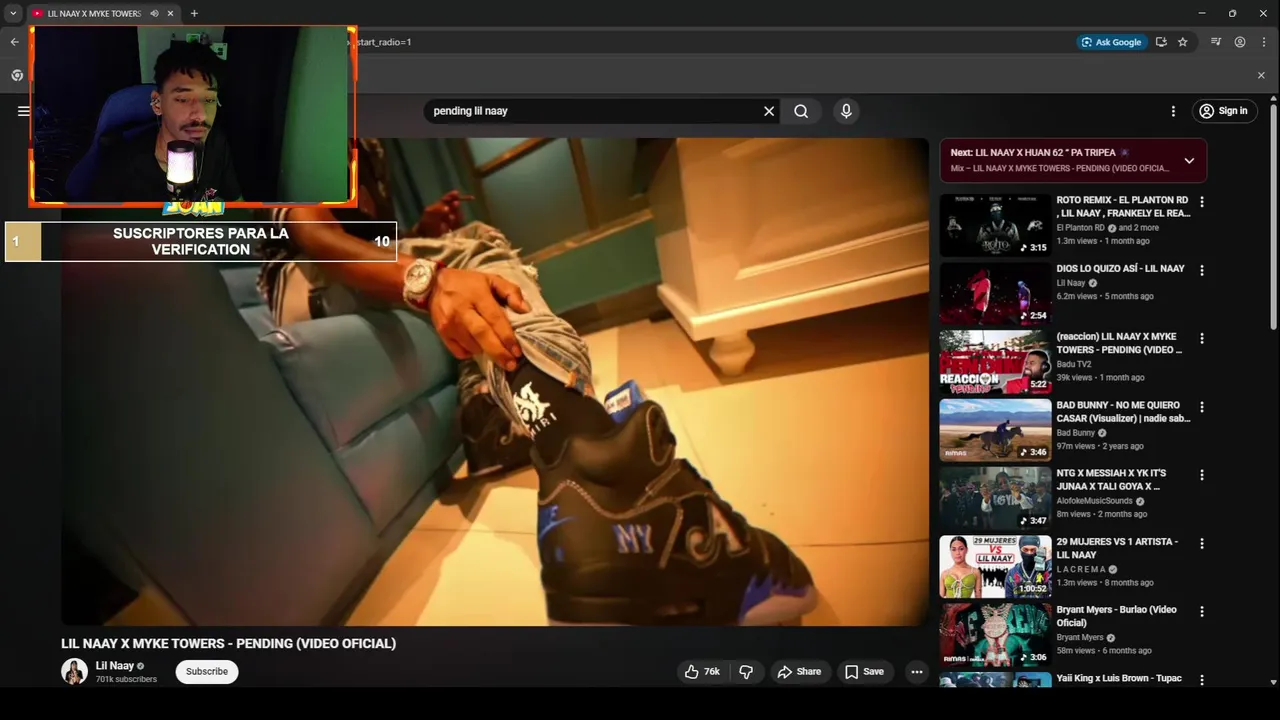The width and height of the screenshot is (1280, 720).
Task: Clear the search text with the X icon
Action: point(769,111)
